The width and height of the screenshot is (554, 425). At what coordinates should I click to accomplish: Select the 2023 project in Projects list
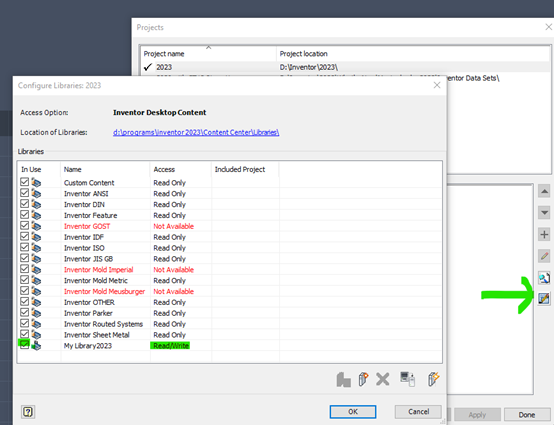point(164,67)
